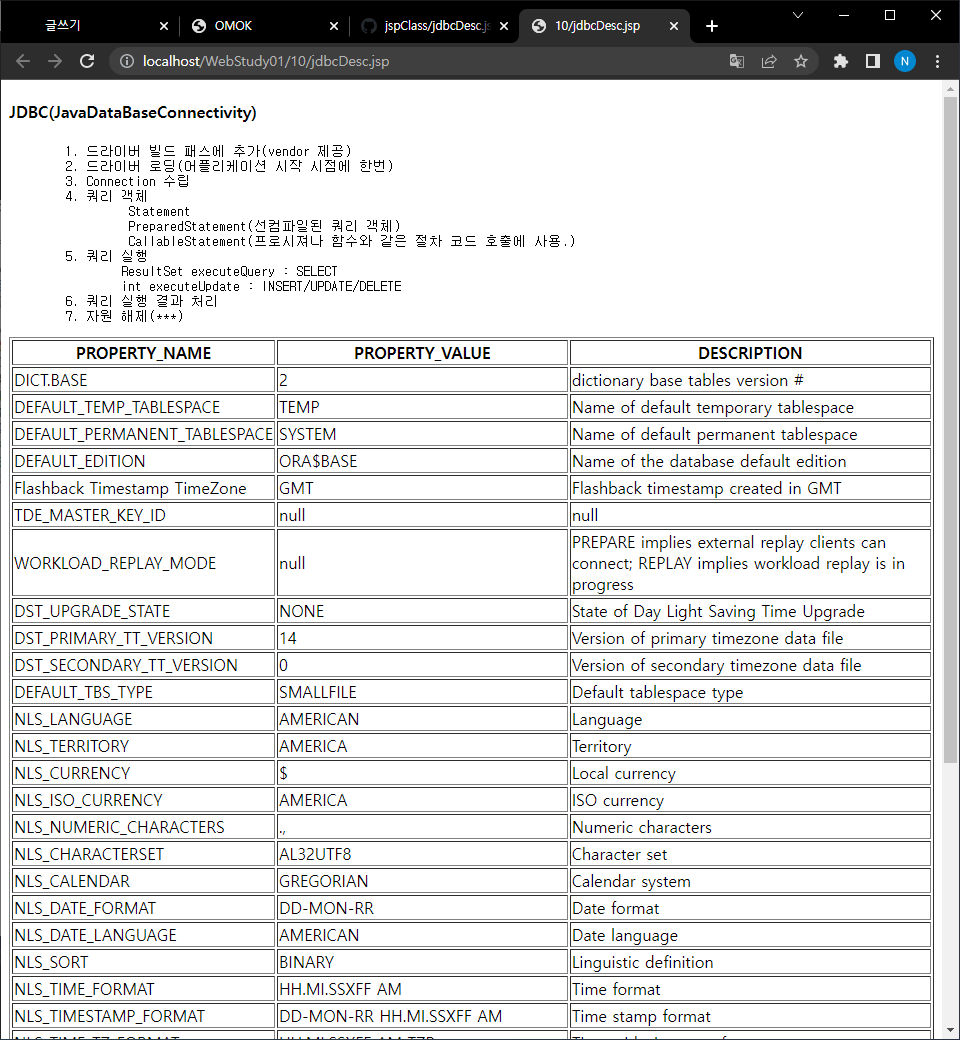Open the profile N avatar
960x1040 pixels.
click(x=904, y=61)
